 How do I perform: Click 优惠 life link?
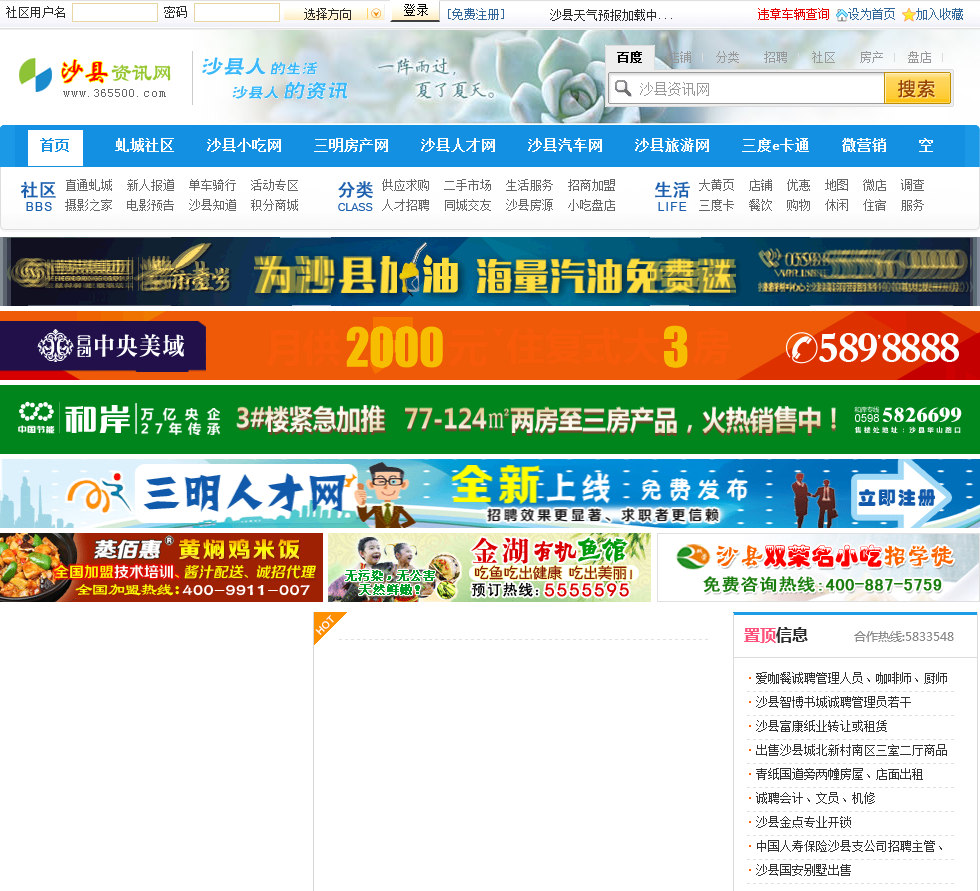point(798,186)
